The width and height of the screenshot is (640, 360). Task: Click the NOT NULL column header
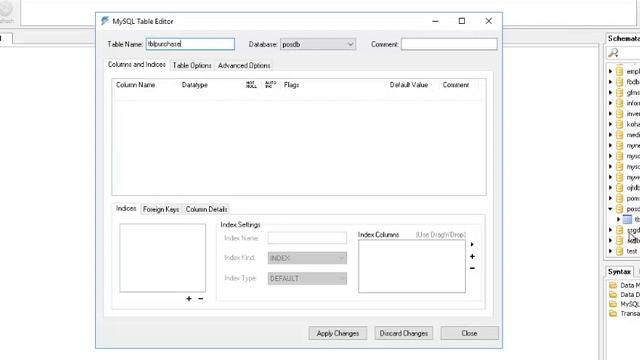coord(251,85)
